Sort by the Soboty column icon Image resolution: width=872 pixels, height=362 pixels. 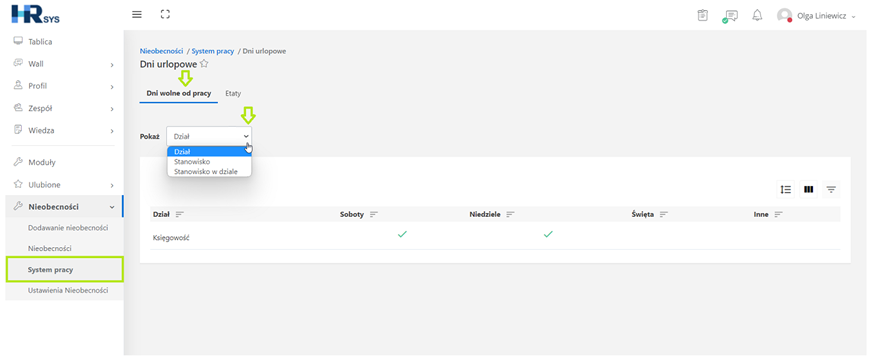point(374,214)
